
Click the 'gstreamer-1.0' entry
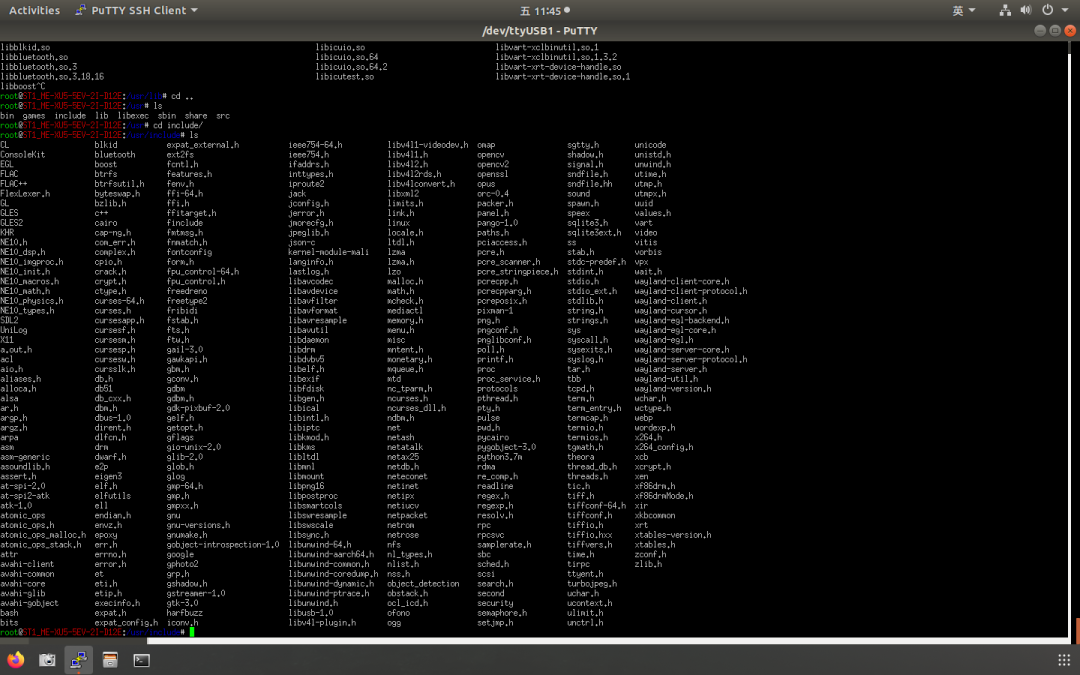point(196,593)
